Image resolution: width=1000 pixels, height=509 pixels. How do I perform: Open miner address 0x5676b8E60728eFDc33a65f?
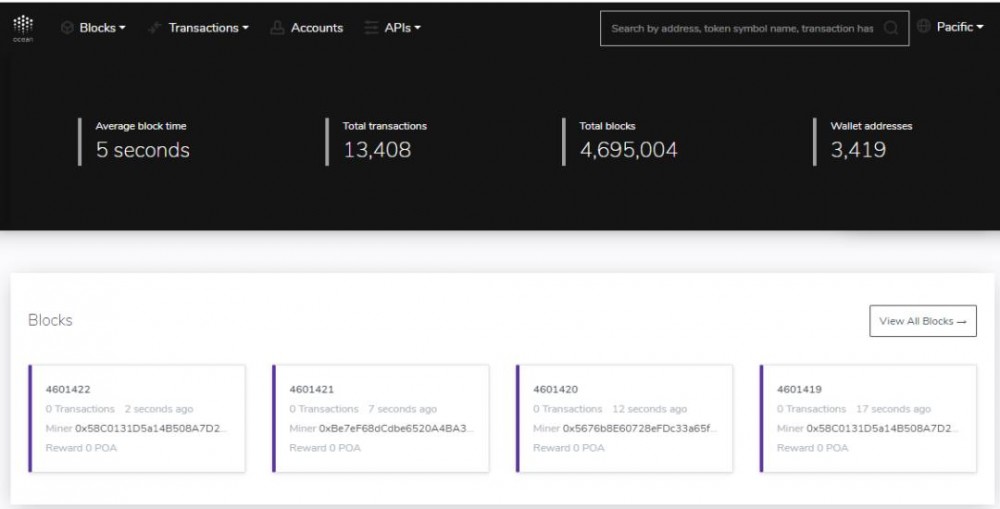coord(640,428)
